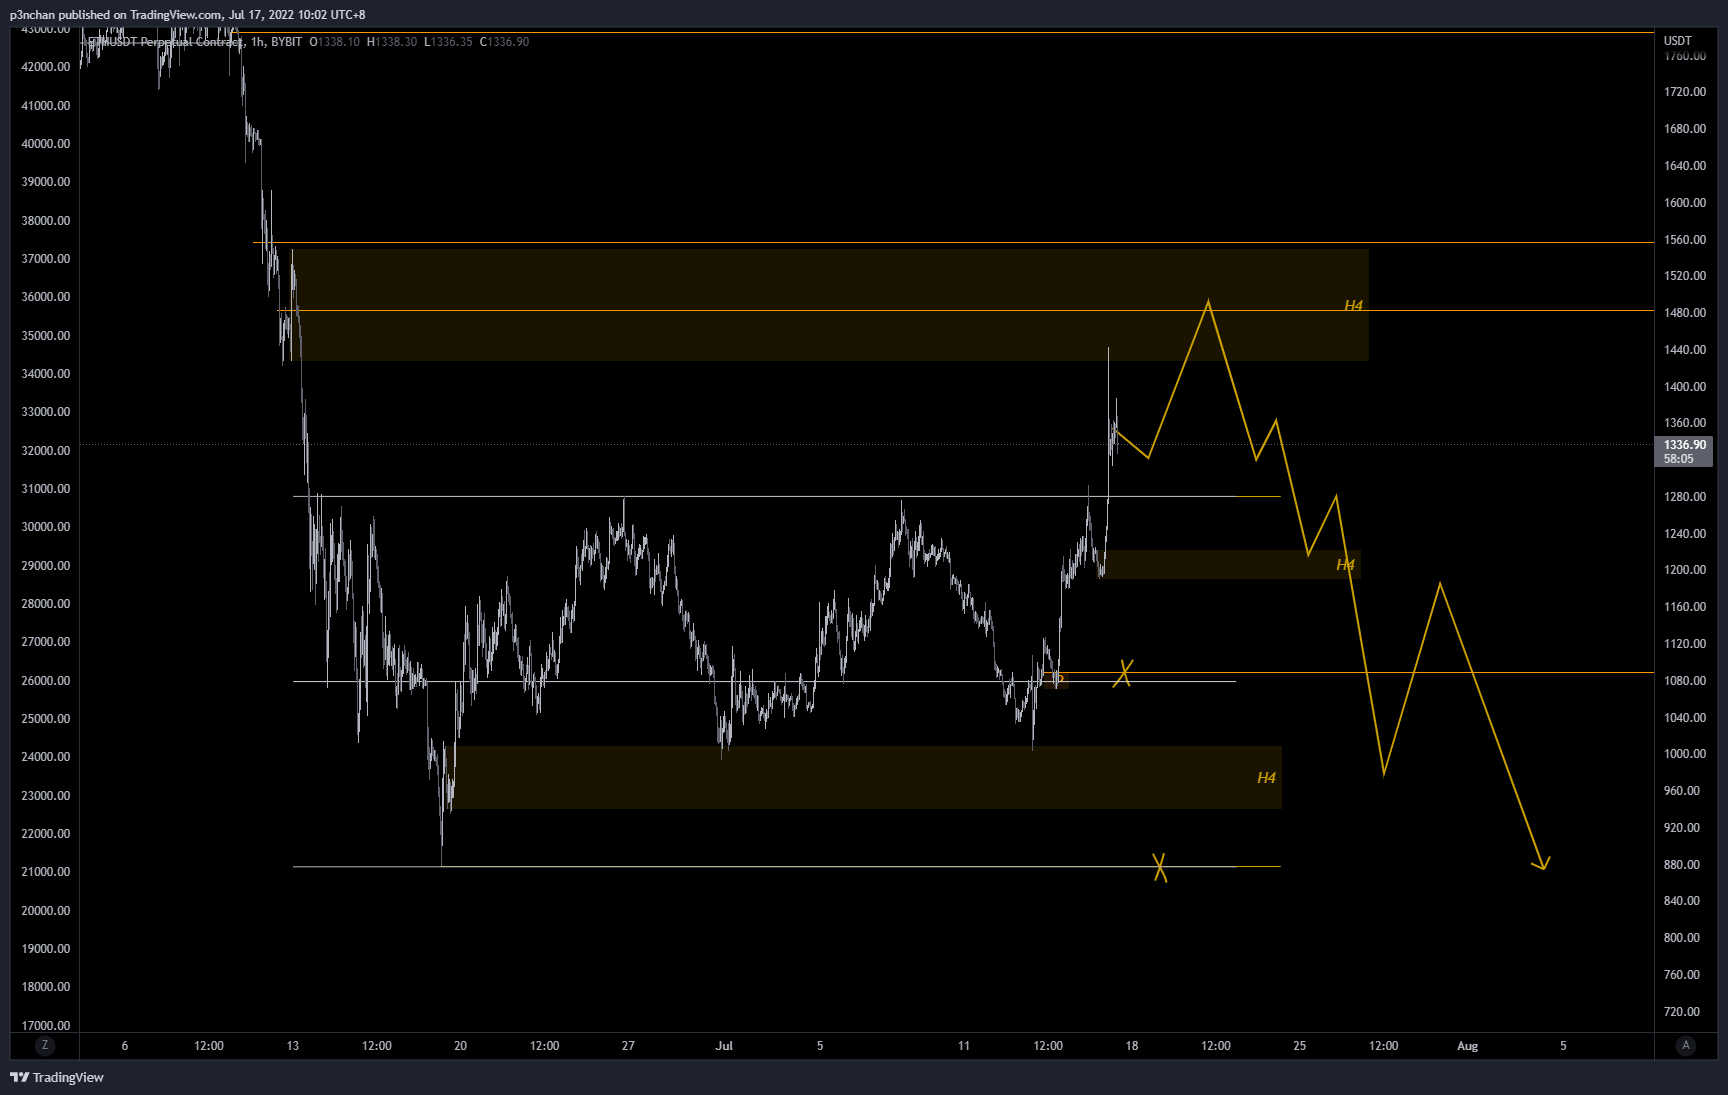
Task: Click the 1480.00 right price label
Action: [1685, 313]
